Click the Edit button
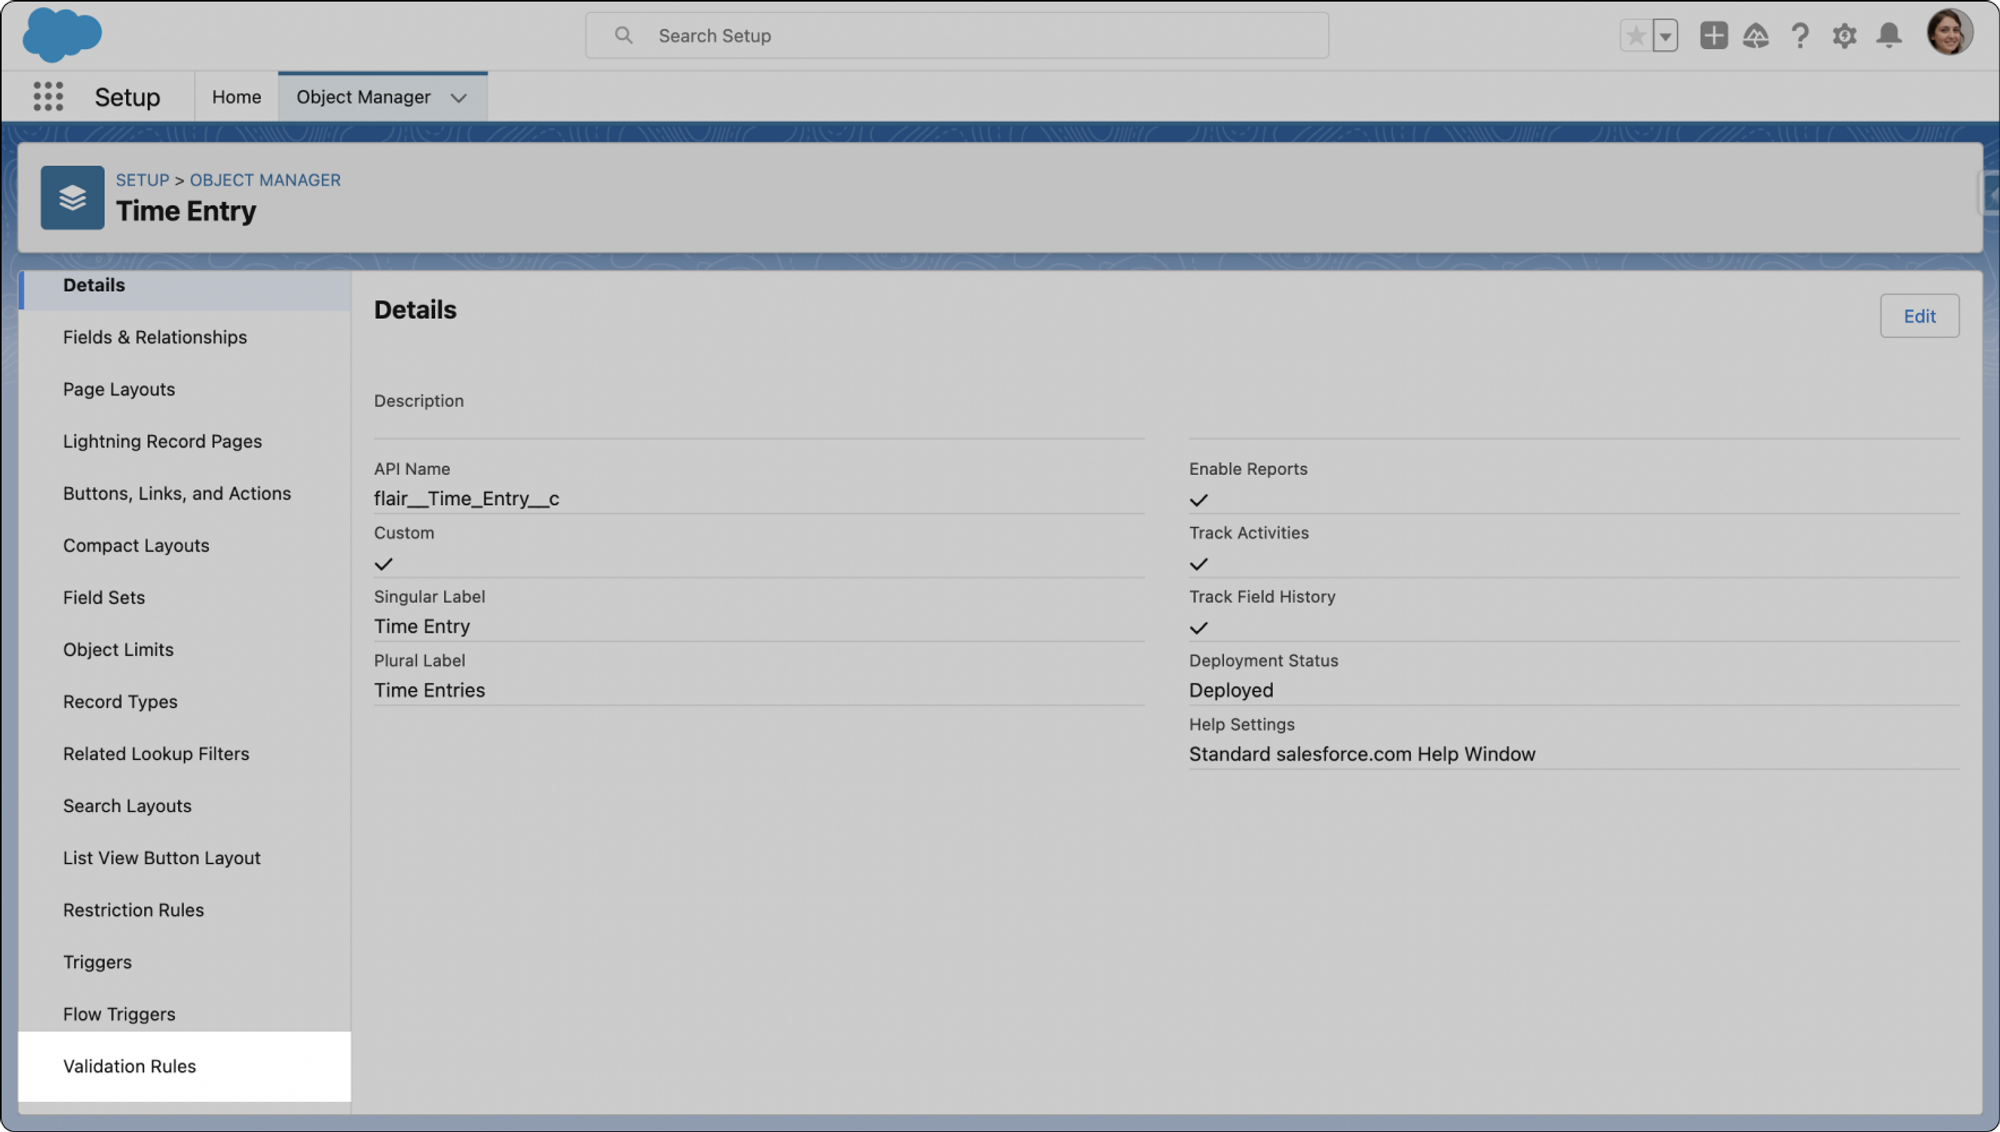Image resolution: width=2000 pixels, height=1132 pixels. 1918,316
